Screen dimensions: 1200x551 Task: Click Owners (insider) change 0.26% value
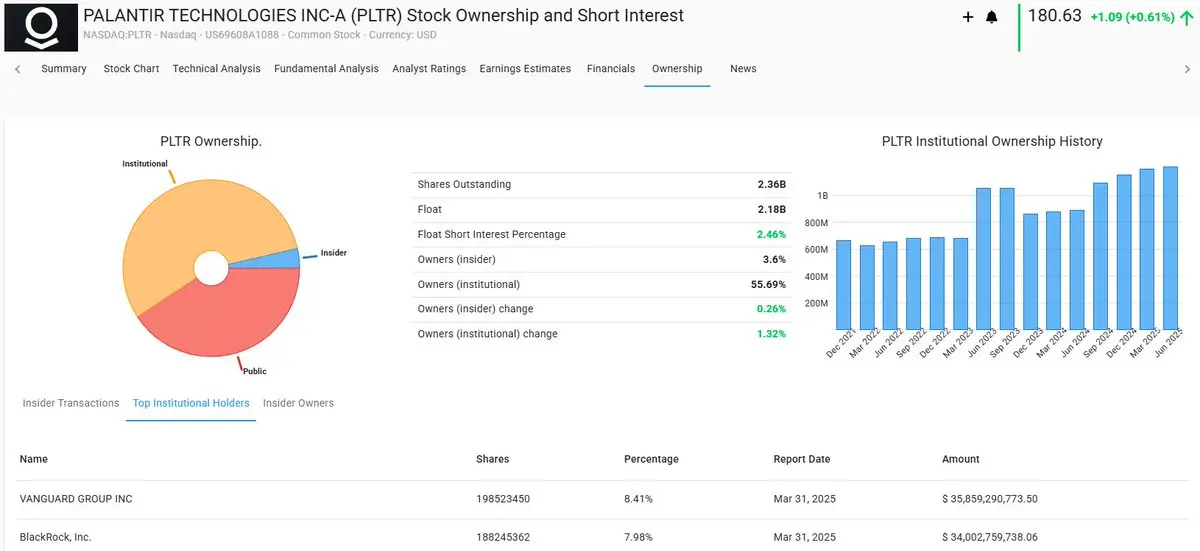770,309
